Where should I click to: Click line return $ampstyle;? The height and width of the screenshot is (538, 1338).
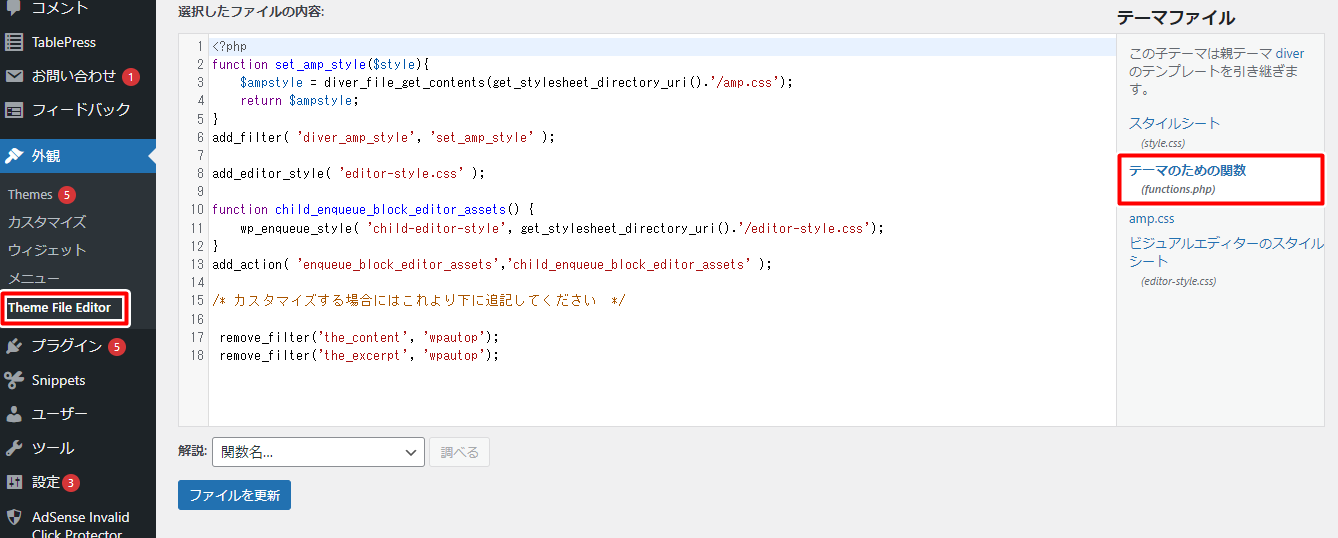pos(298,100)
